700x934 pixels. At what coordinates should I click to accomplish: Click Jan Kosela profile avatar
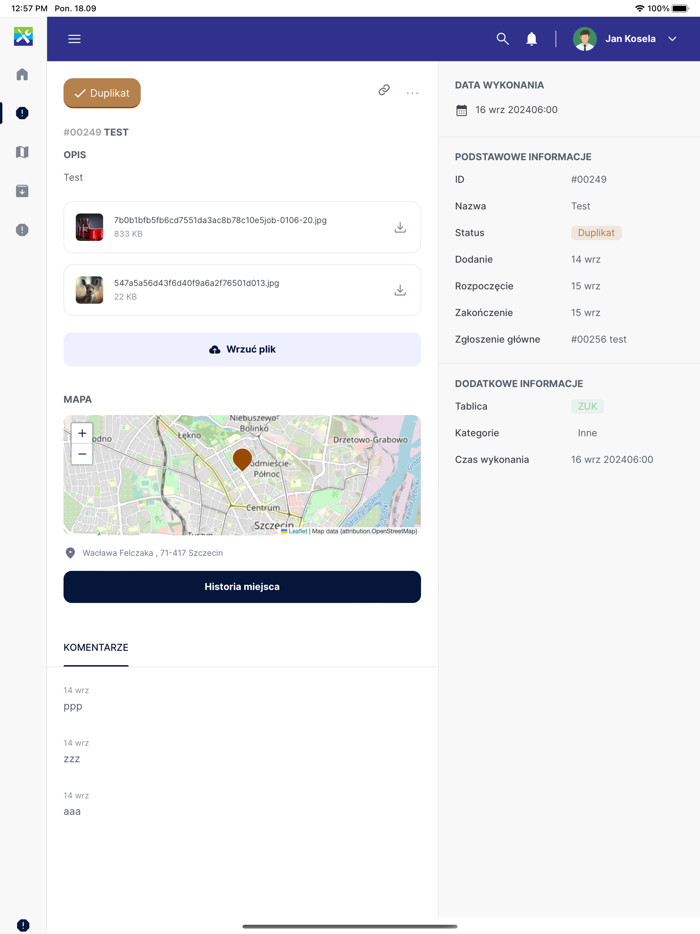584,39
